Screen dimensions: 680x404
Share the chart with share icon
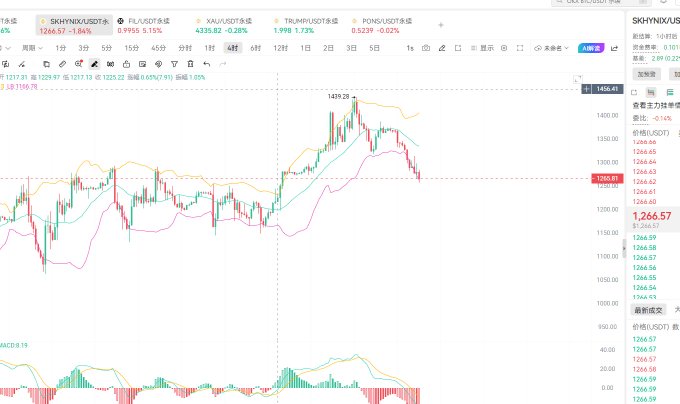[x=615, y=48]
